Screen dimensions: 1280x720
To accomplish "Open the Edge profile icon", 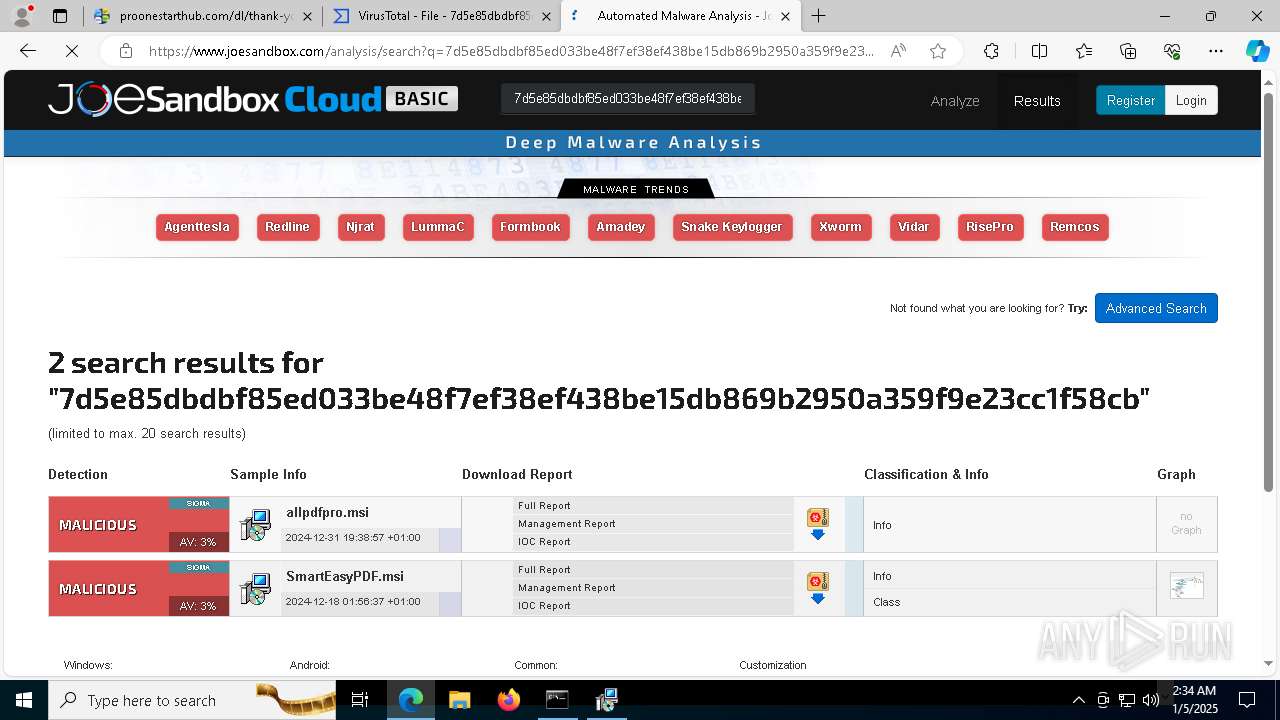I will (22, 16).
